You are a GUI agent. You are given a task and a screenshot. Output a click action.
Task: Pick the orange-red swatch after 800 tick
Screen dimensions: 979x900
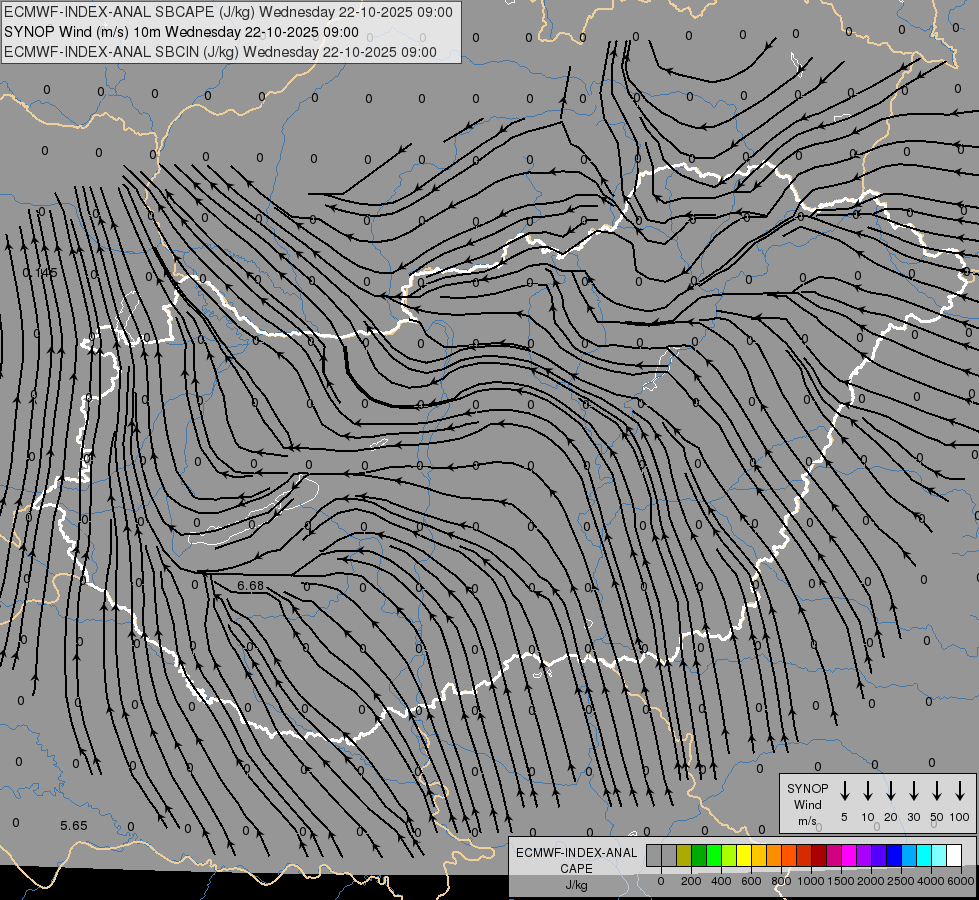[x=789, y=855]
